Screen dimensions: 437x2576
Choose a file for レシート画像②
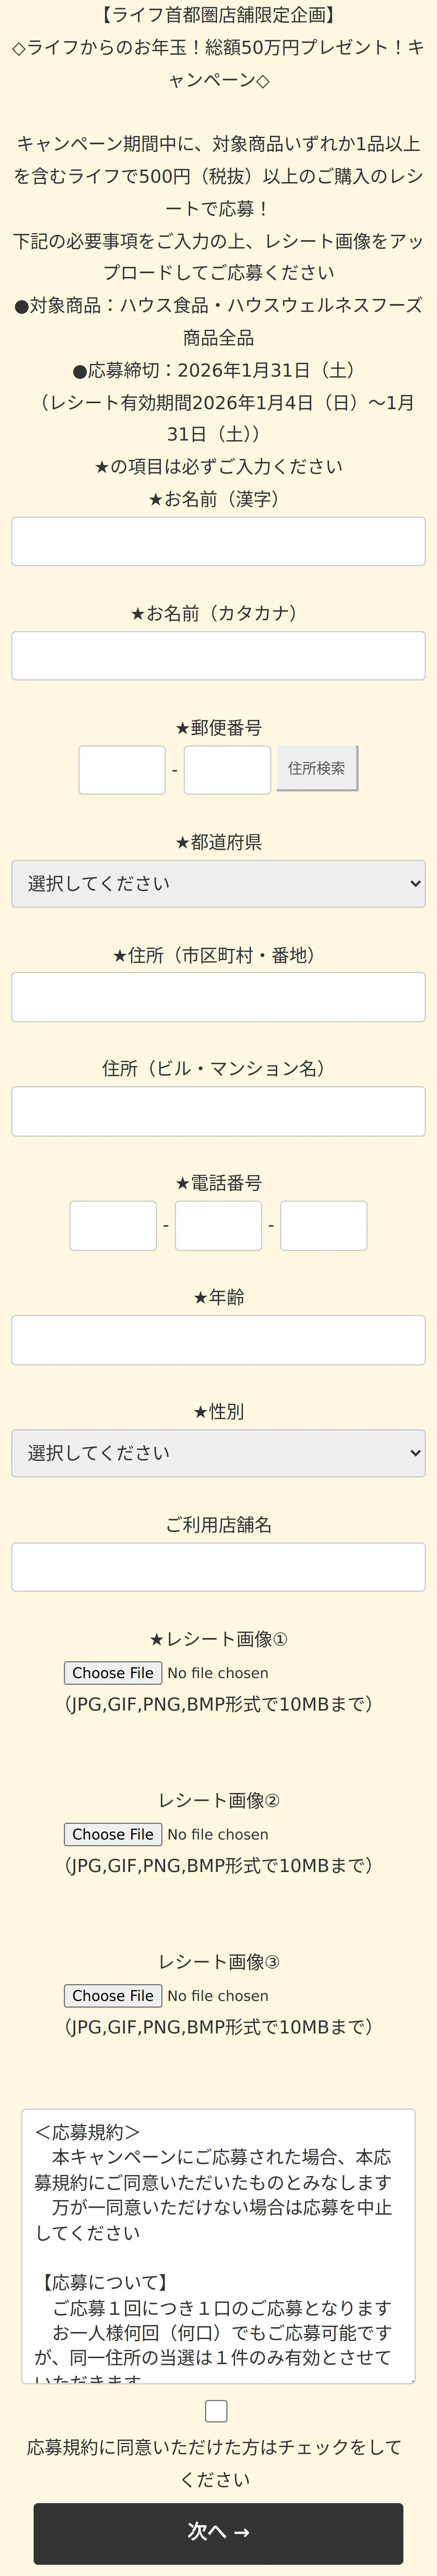pos(113,1834)
